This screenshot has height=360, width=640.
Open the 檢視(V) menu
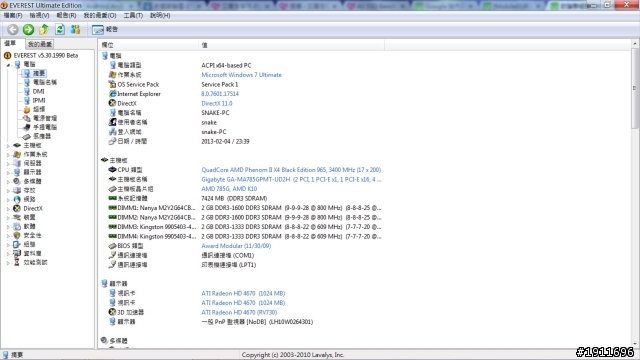[39, 15]
